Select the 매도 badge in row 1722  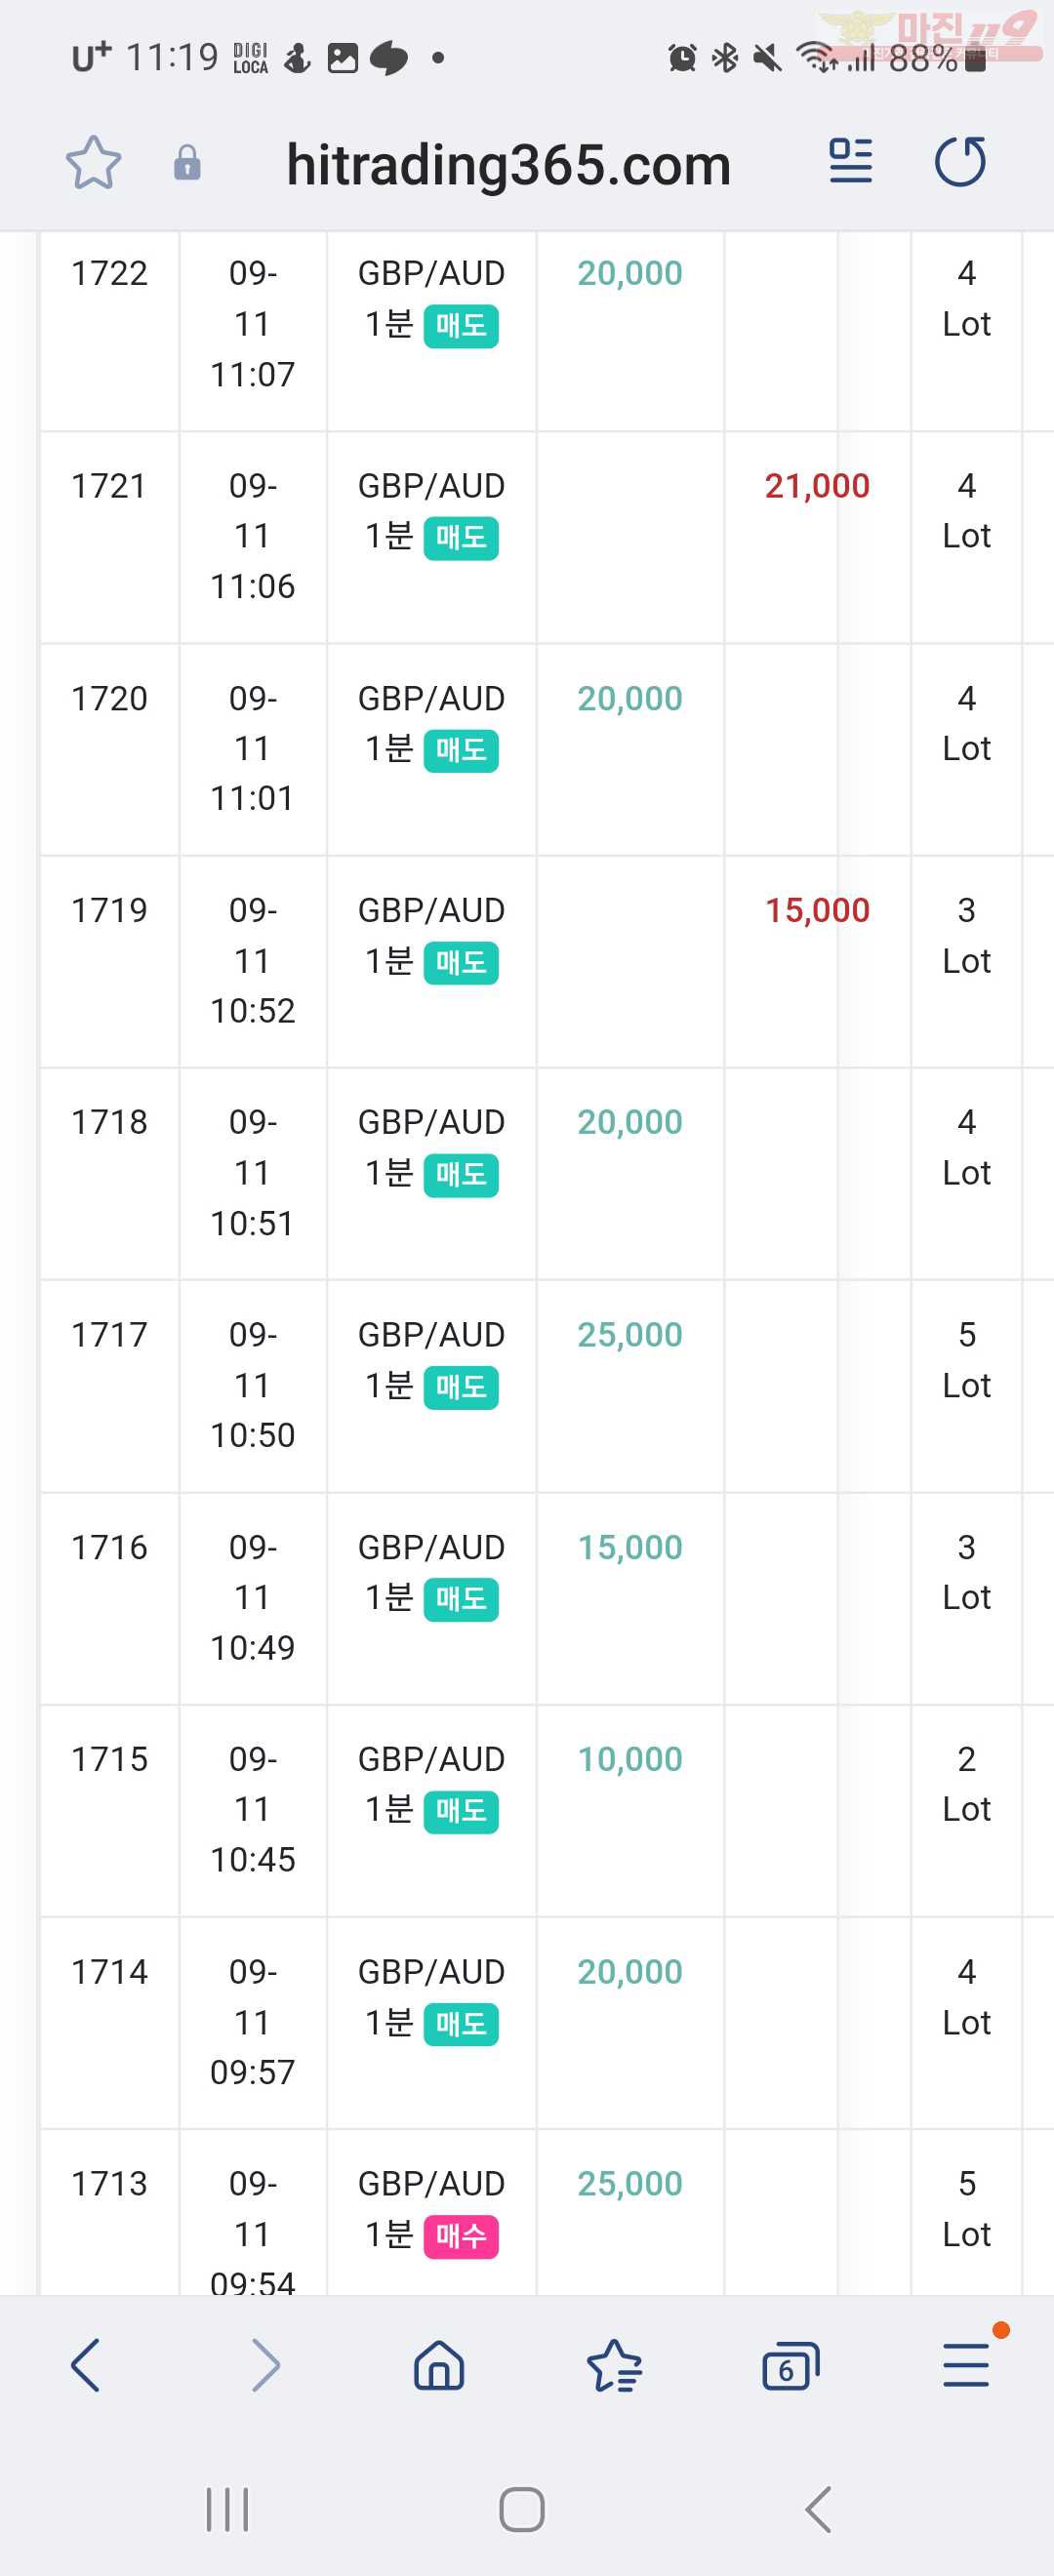461,326
